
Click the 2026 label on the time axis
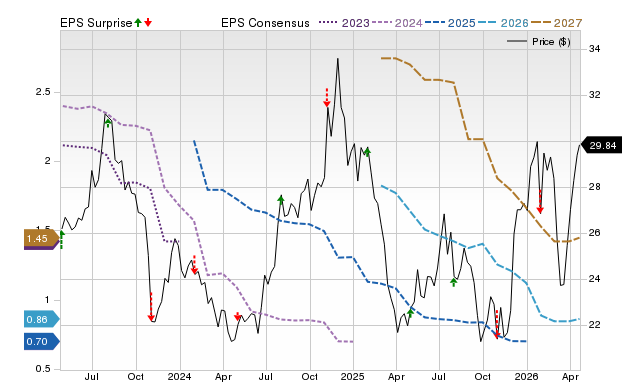click(x=527, y=376)
